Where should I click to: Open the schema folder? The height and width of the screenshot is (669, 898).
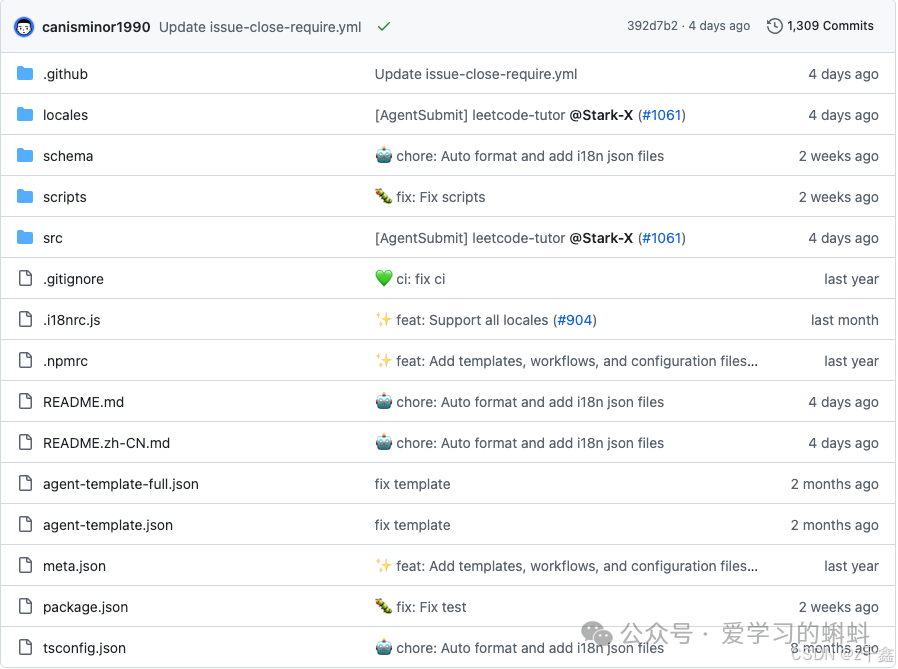pyautogui.click(x=68, y=156)
